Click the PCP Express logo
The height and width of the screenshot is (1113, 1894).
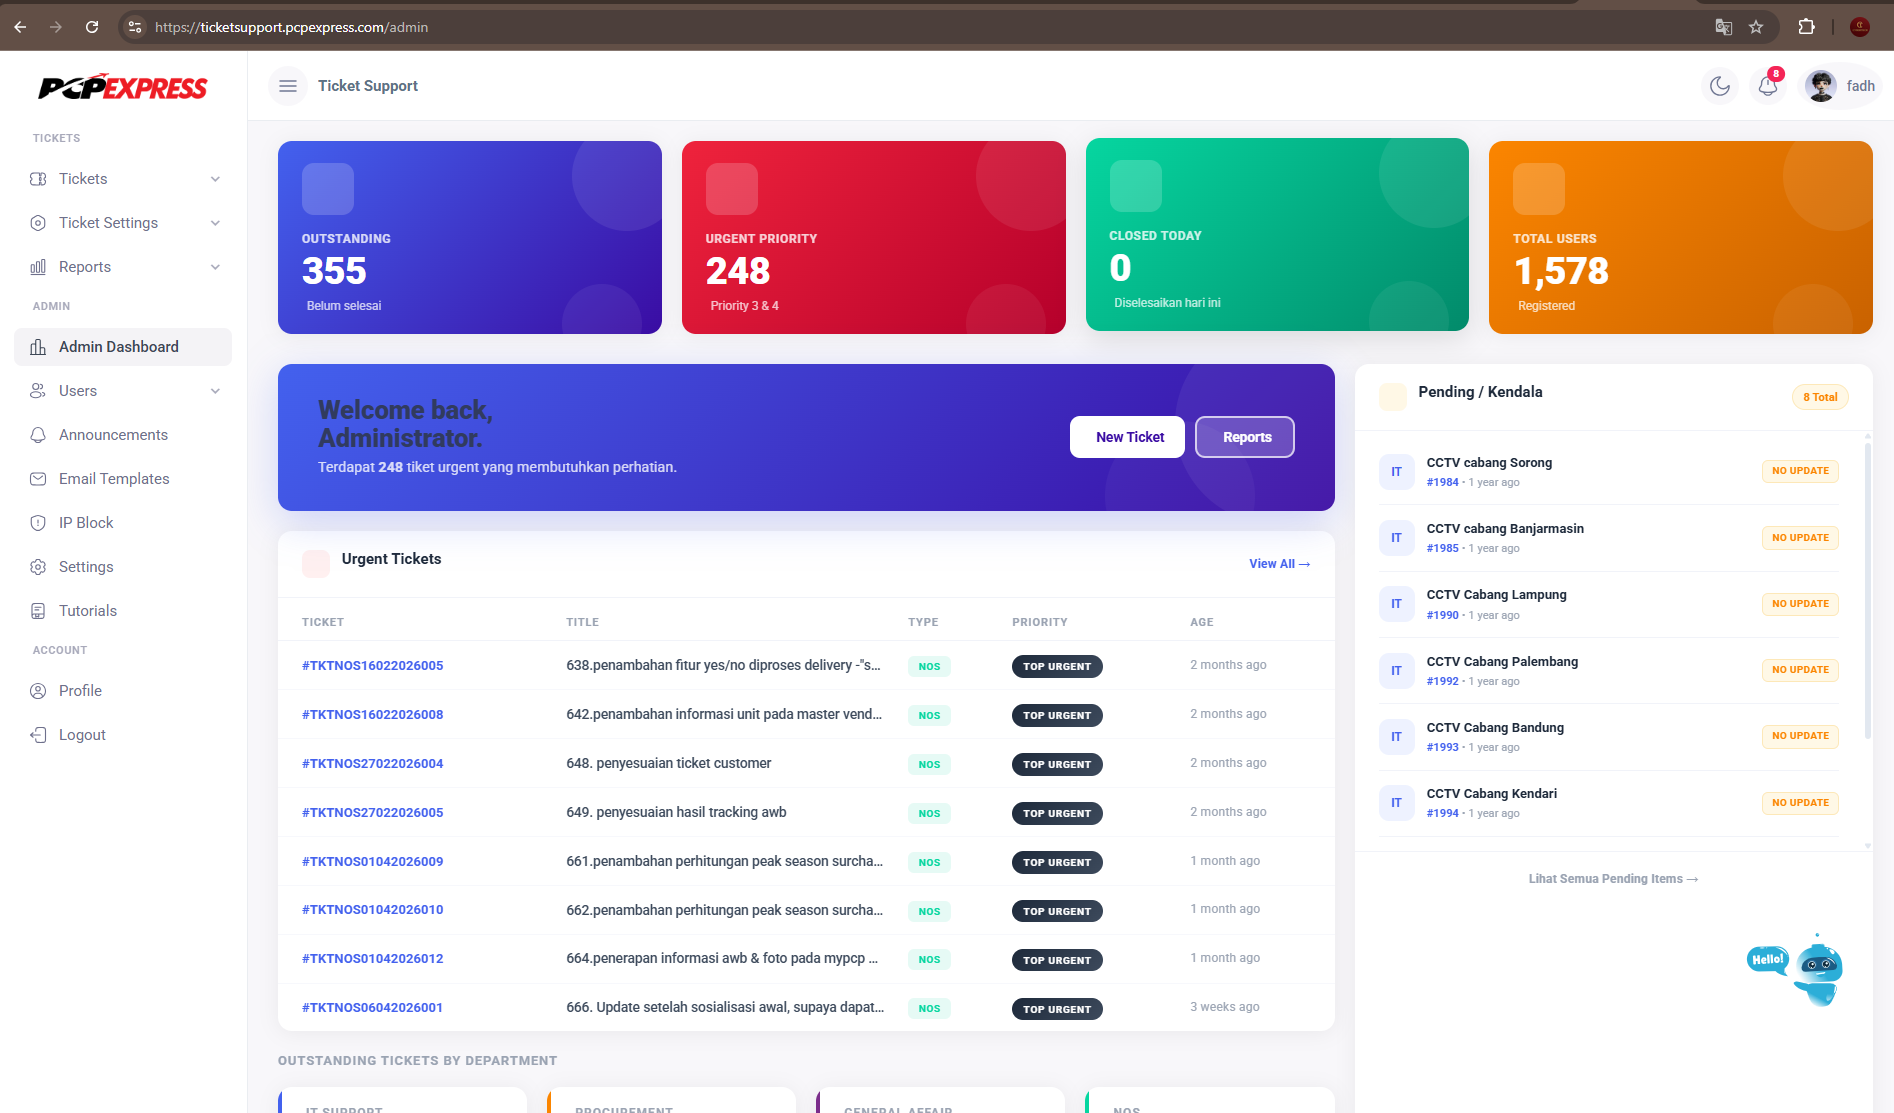click(123, 88)
